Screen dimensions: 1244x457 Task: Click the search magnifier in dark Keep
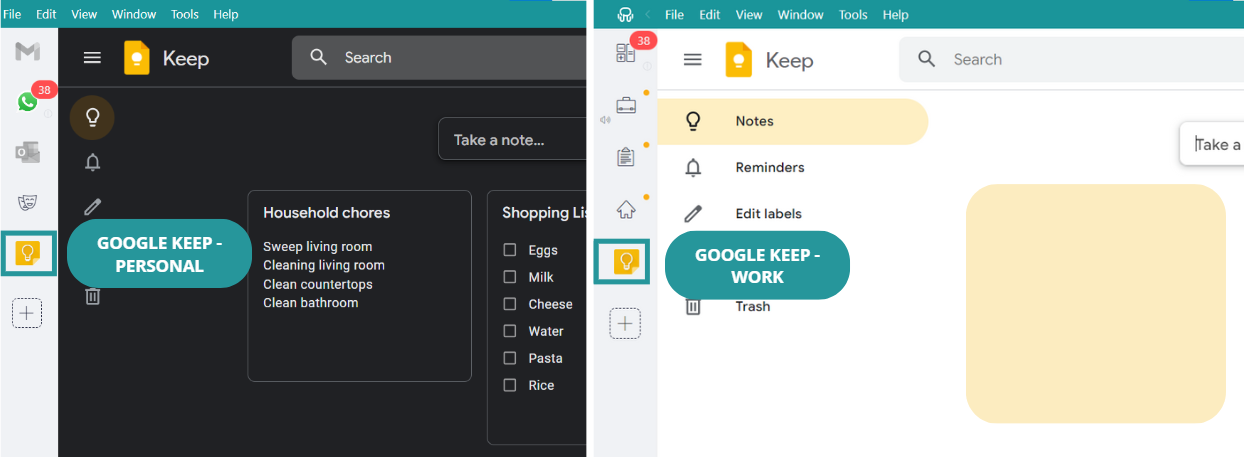(x=319, y=57)
